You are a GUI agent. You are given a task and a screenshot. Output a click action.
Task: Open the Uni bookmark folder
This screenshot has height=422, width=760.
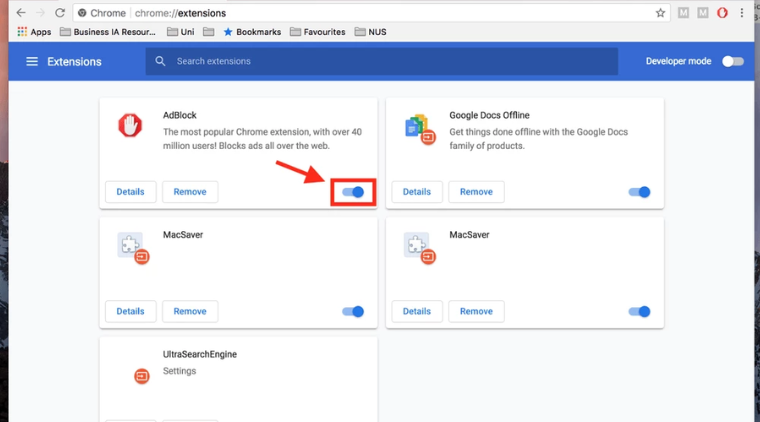[180, 32]
